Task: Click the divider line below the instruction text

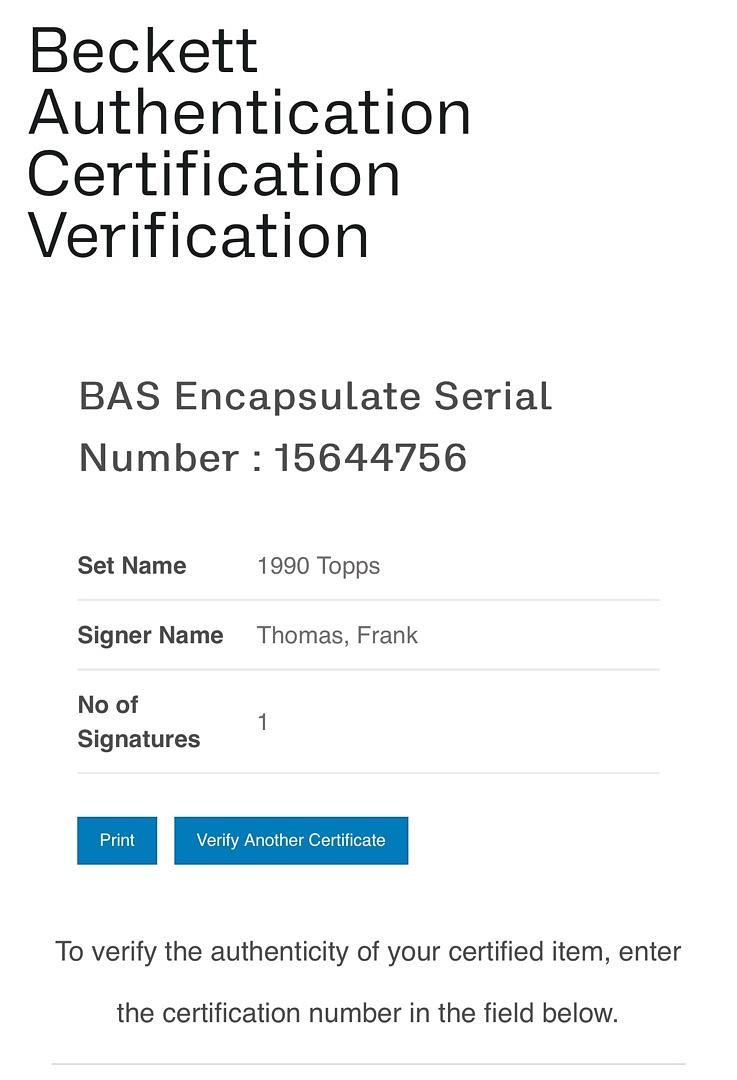Action: [368, 1063]
